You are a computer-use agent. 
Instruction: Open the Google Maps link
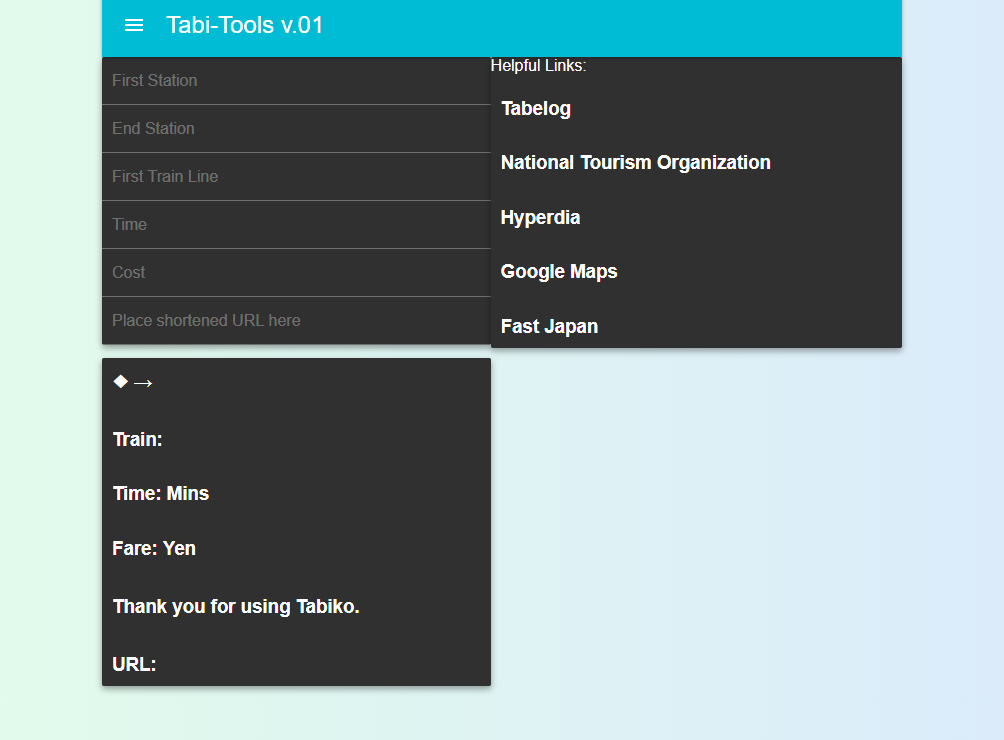click(x=558, y=271)
